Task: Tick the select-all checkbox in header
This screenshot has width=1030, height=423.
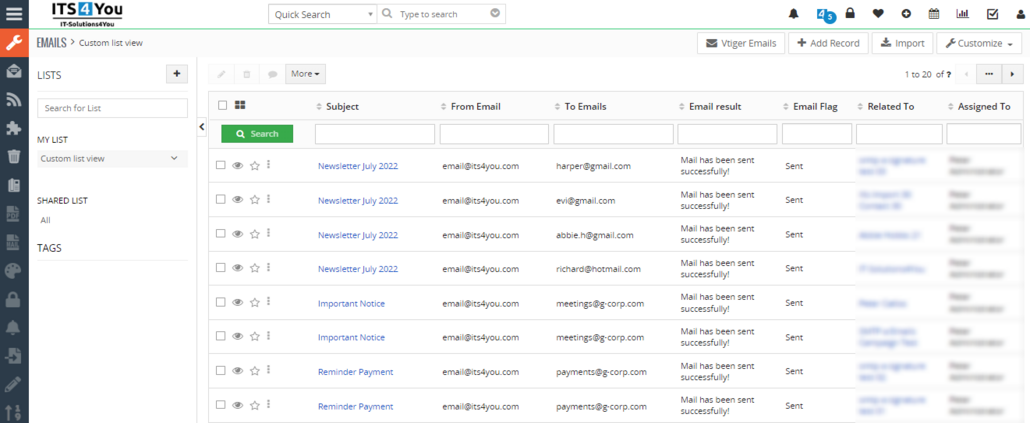Action: 222,106
